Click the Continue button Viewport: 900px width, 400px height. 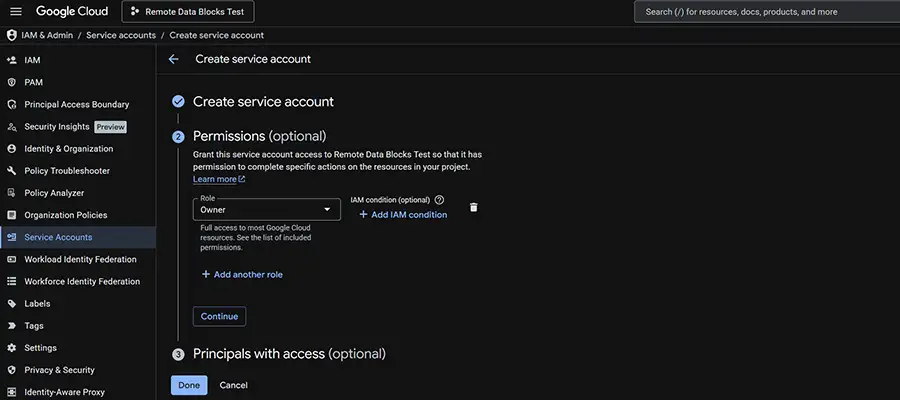[219, 316]
